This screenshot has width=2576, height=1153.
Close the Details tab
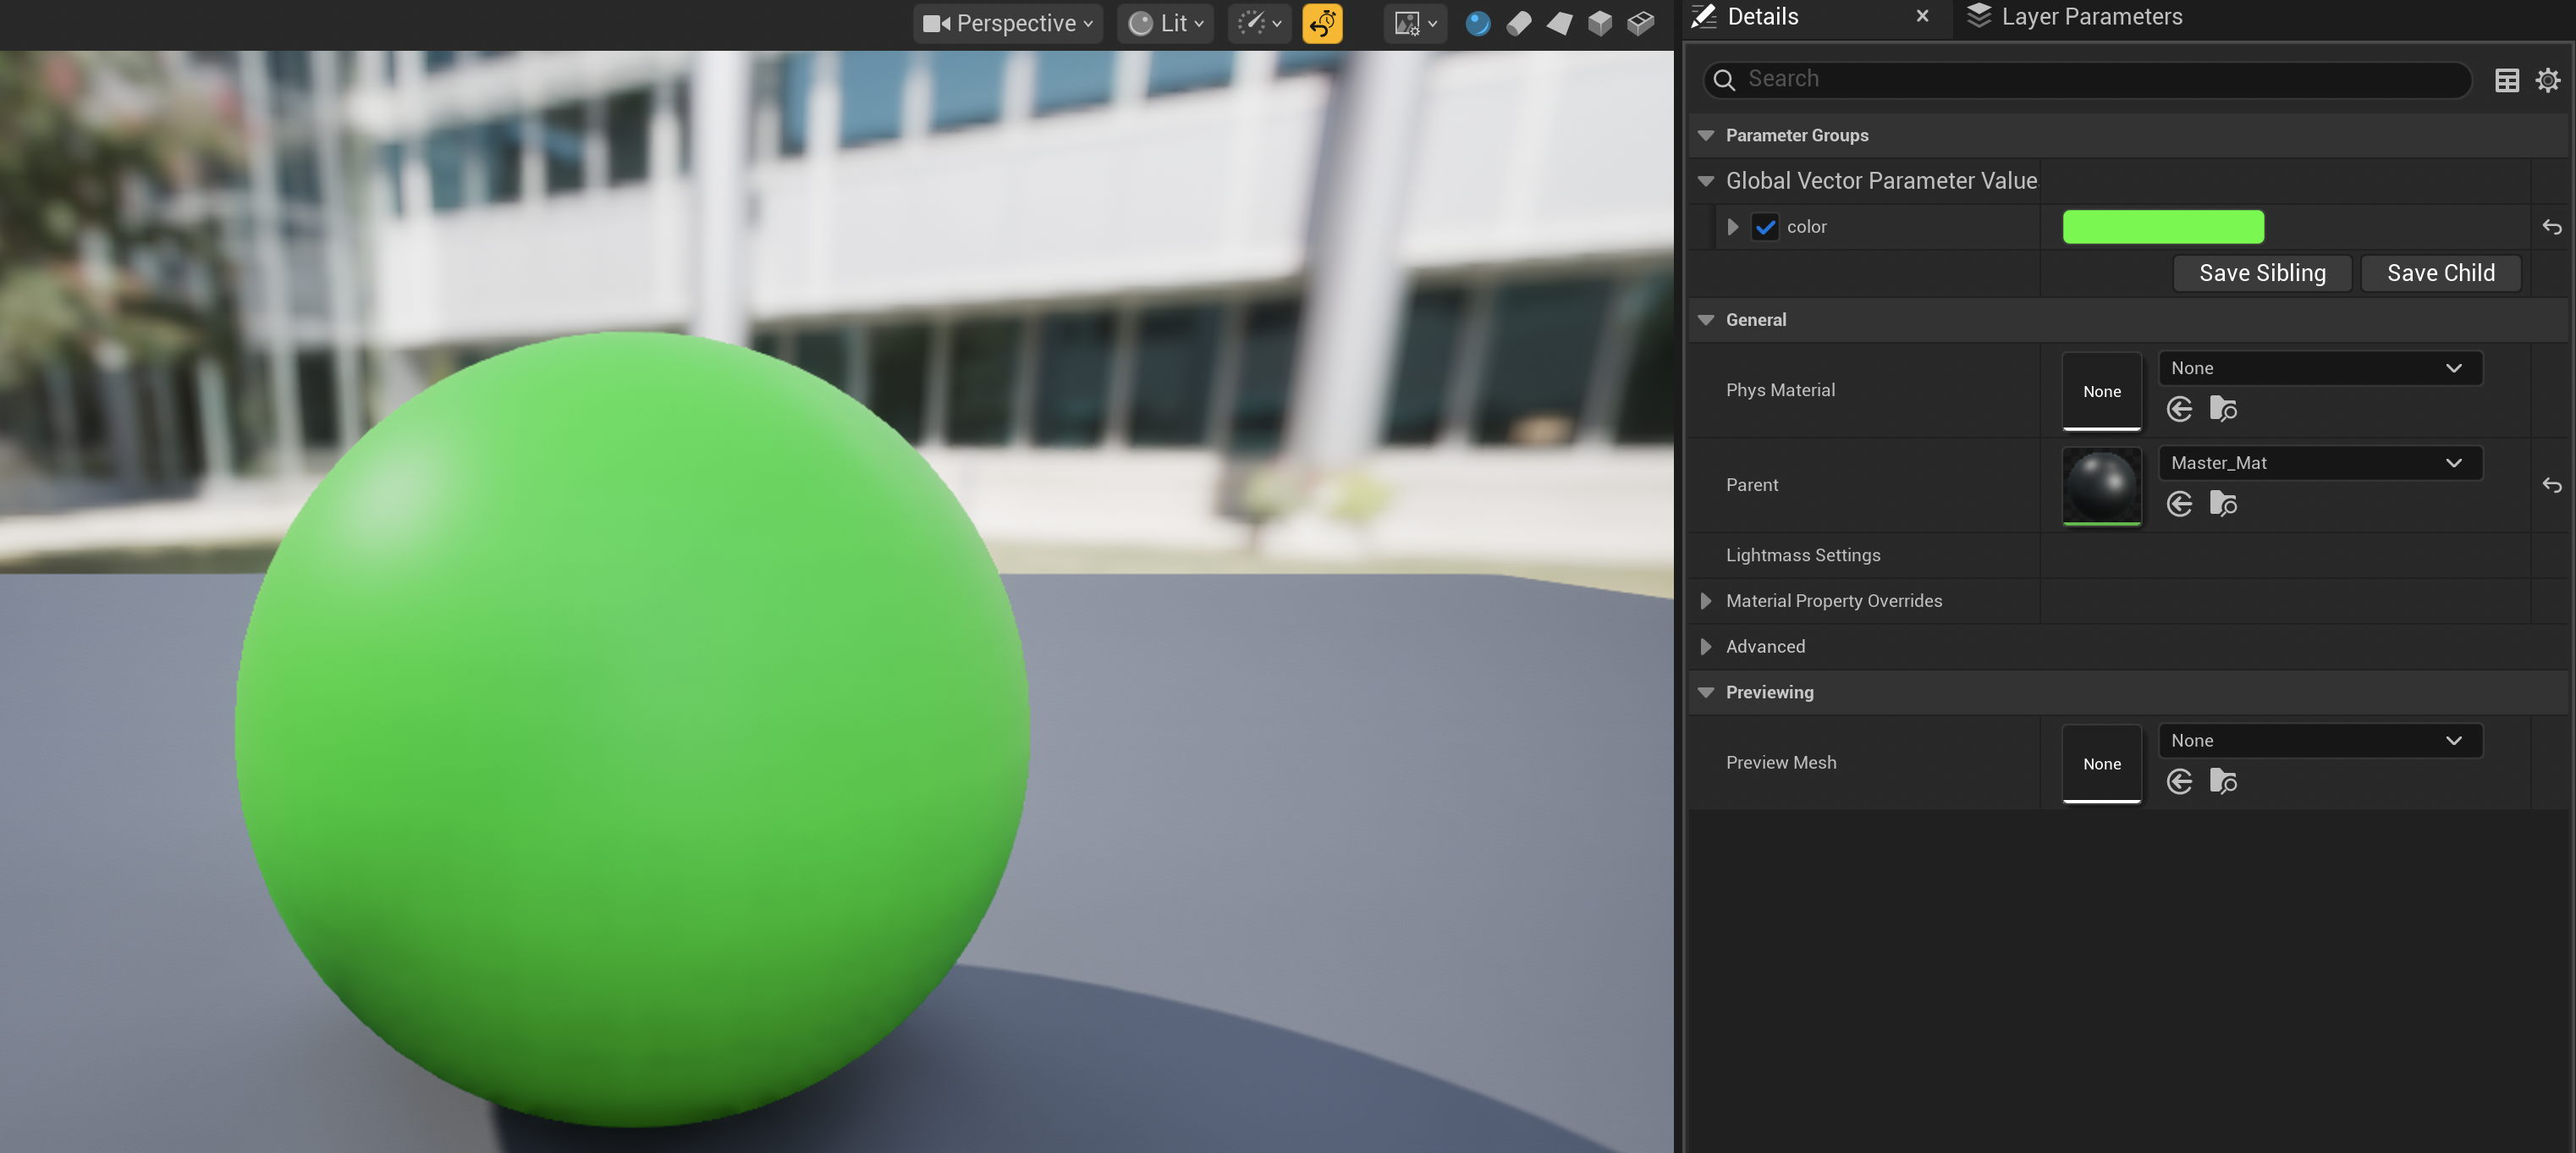click(1922, 16)
